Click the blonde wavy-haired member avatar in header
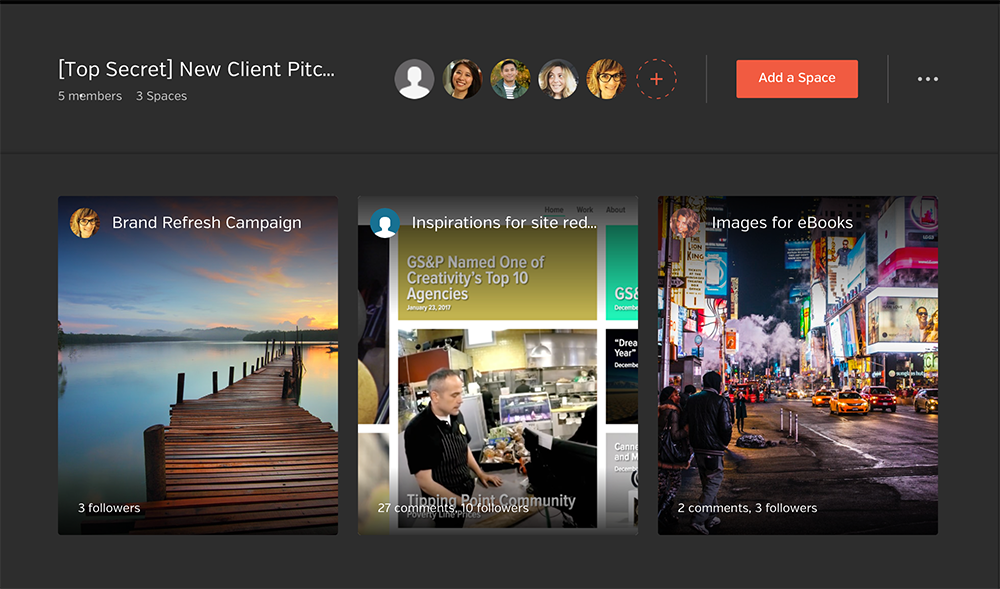 tap(558, 79)
